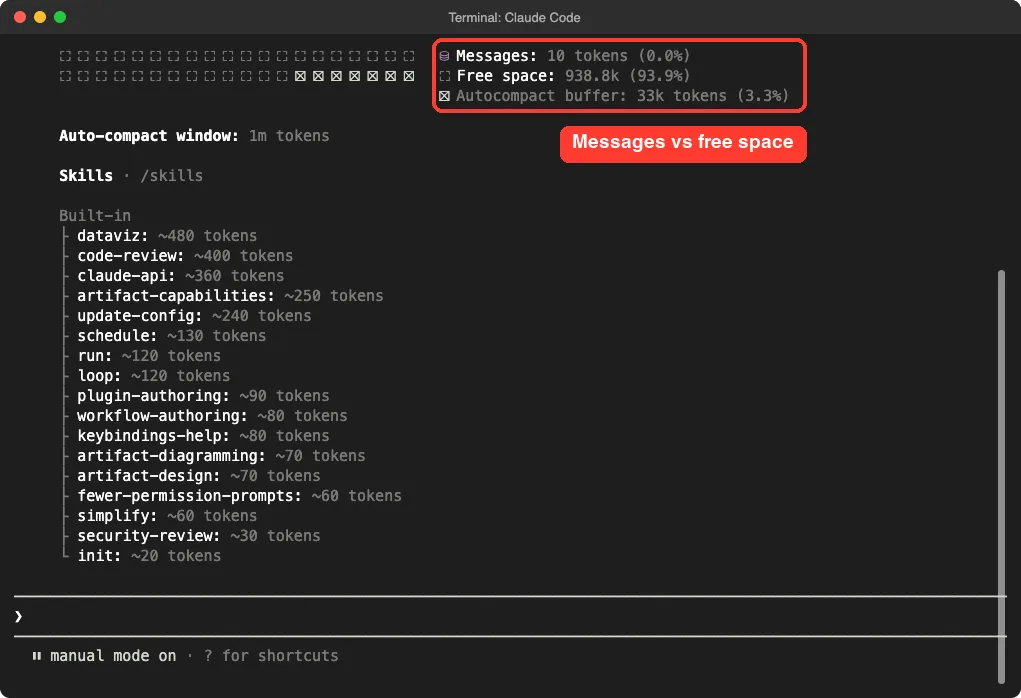Minimize the terminal with yellow button
The width and height of the screenshot is (1021, 698).
tap(40, 17)
